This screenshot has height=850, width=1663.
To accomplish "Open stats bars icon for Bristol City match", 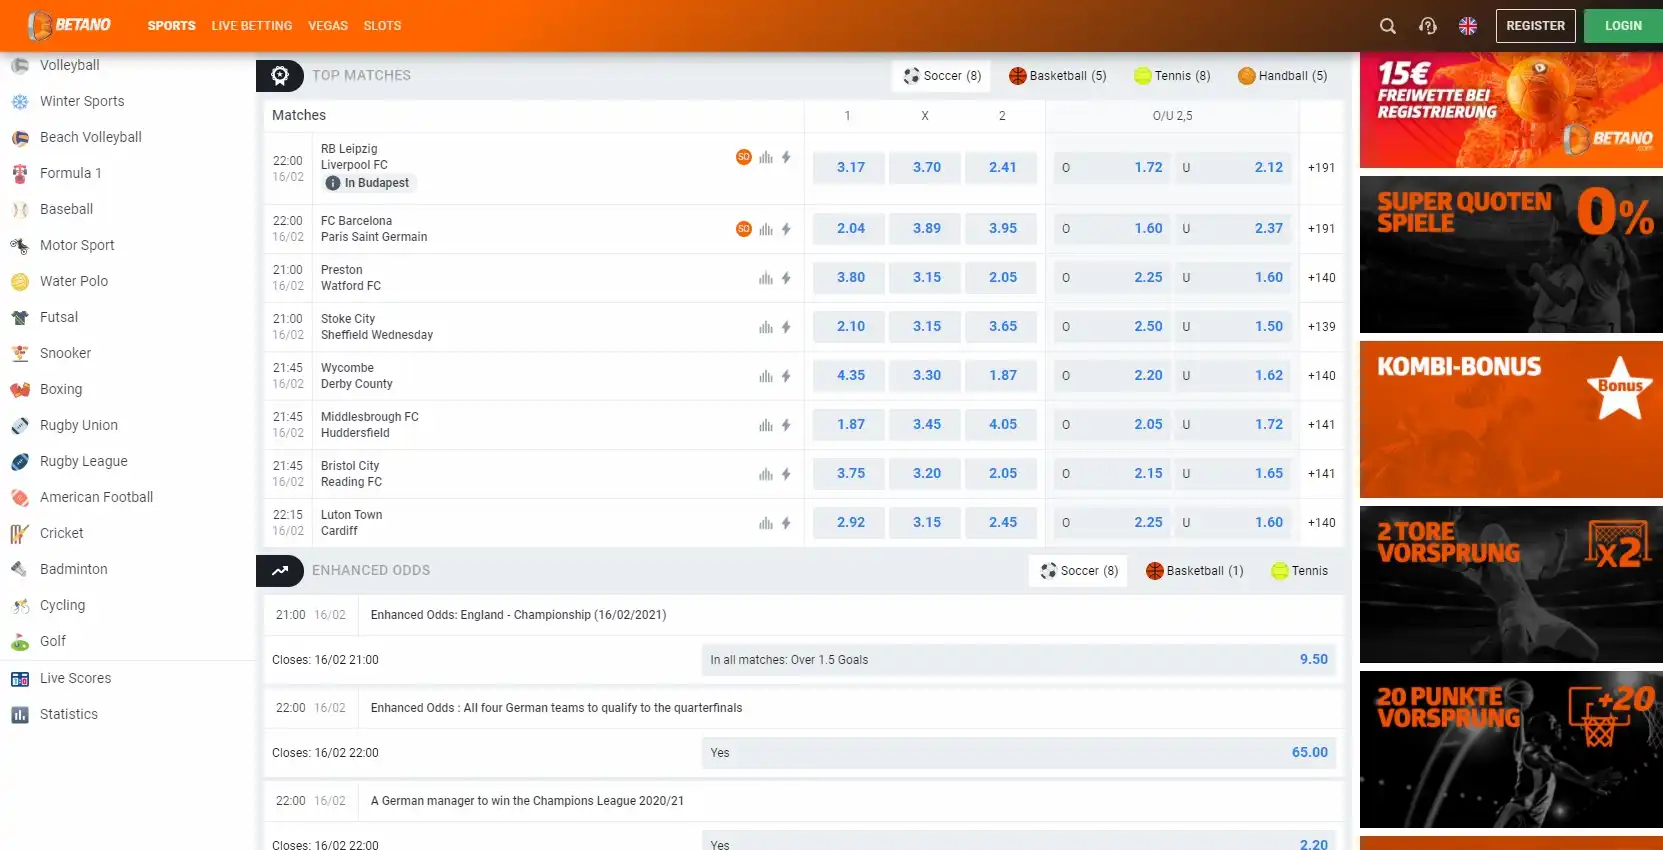I will [x=766, y=474].
